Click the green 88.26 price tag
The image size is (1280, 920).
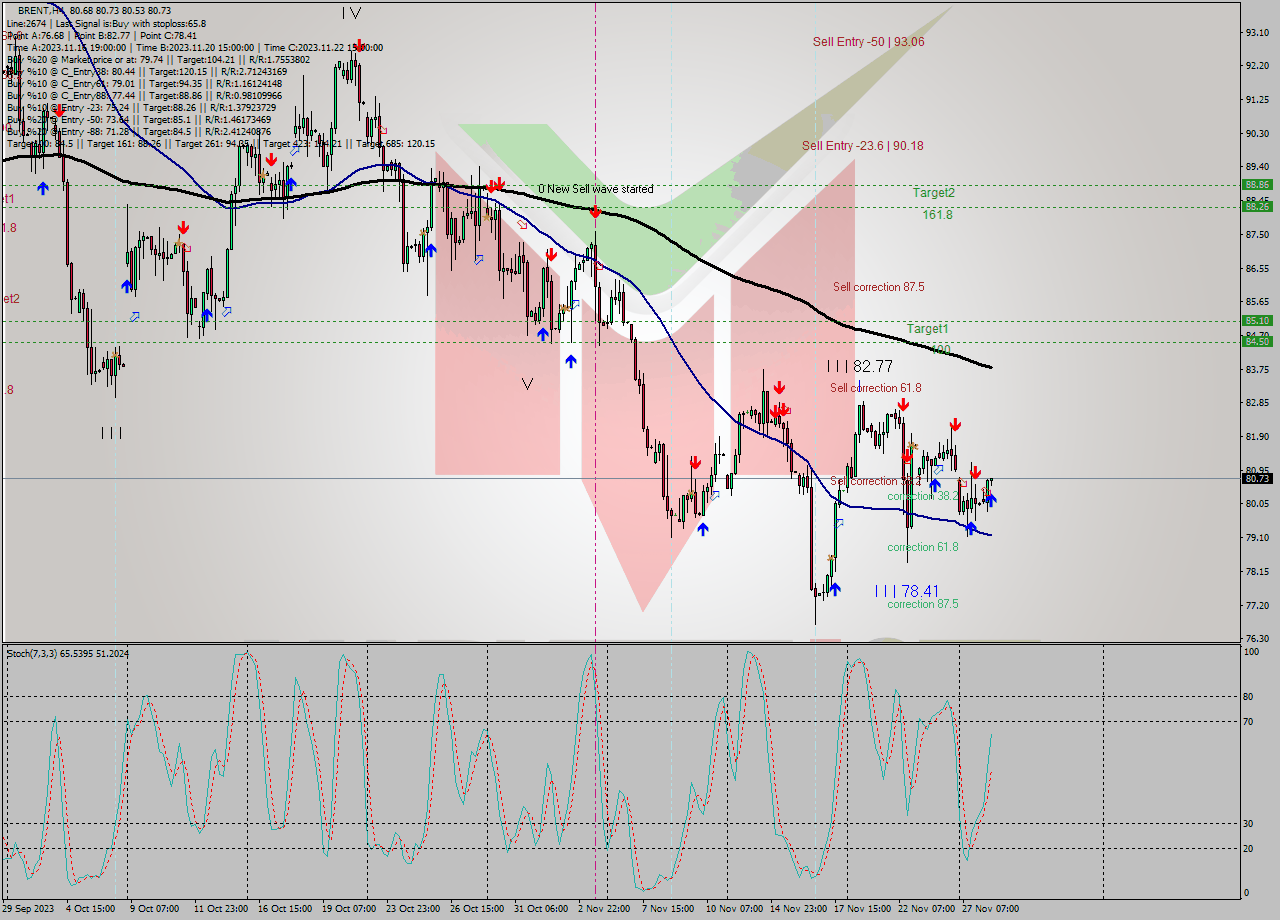click(1256, 207)
